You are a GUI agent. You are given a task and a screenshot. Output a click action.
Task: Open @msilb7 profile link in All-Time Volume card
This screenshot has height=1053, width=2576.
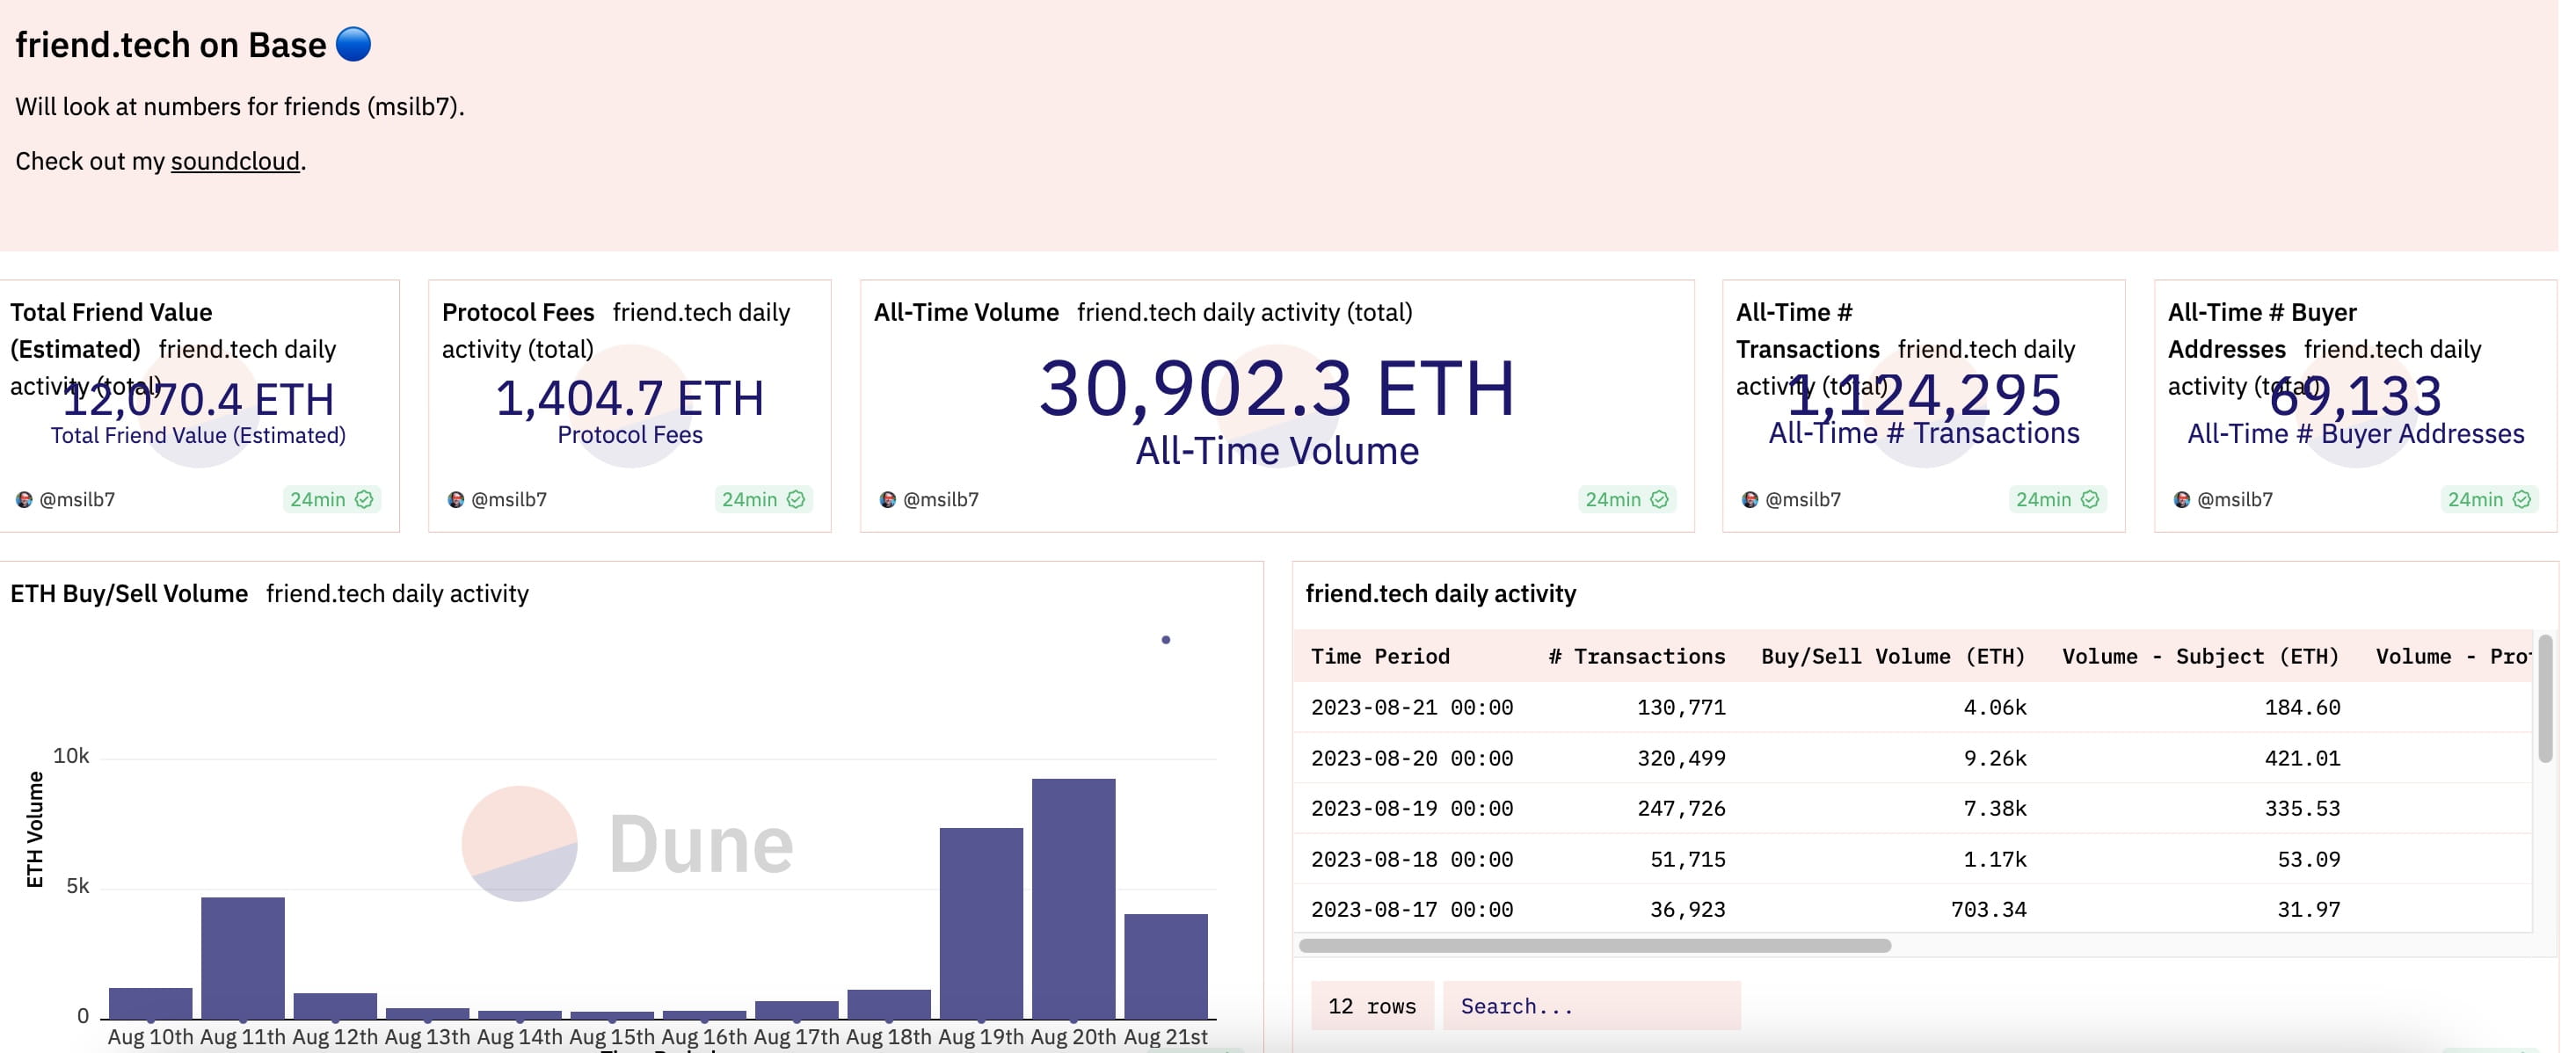tap(941, 499)
